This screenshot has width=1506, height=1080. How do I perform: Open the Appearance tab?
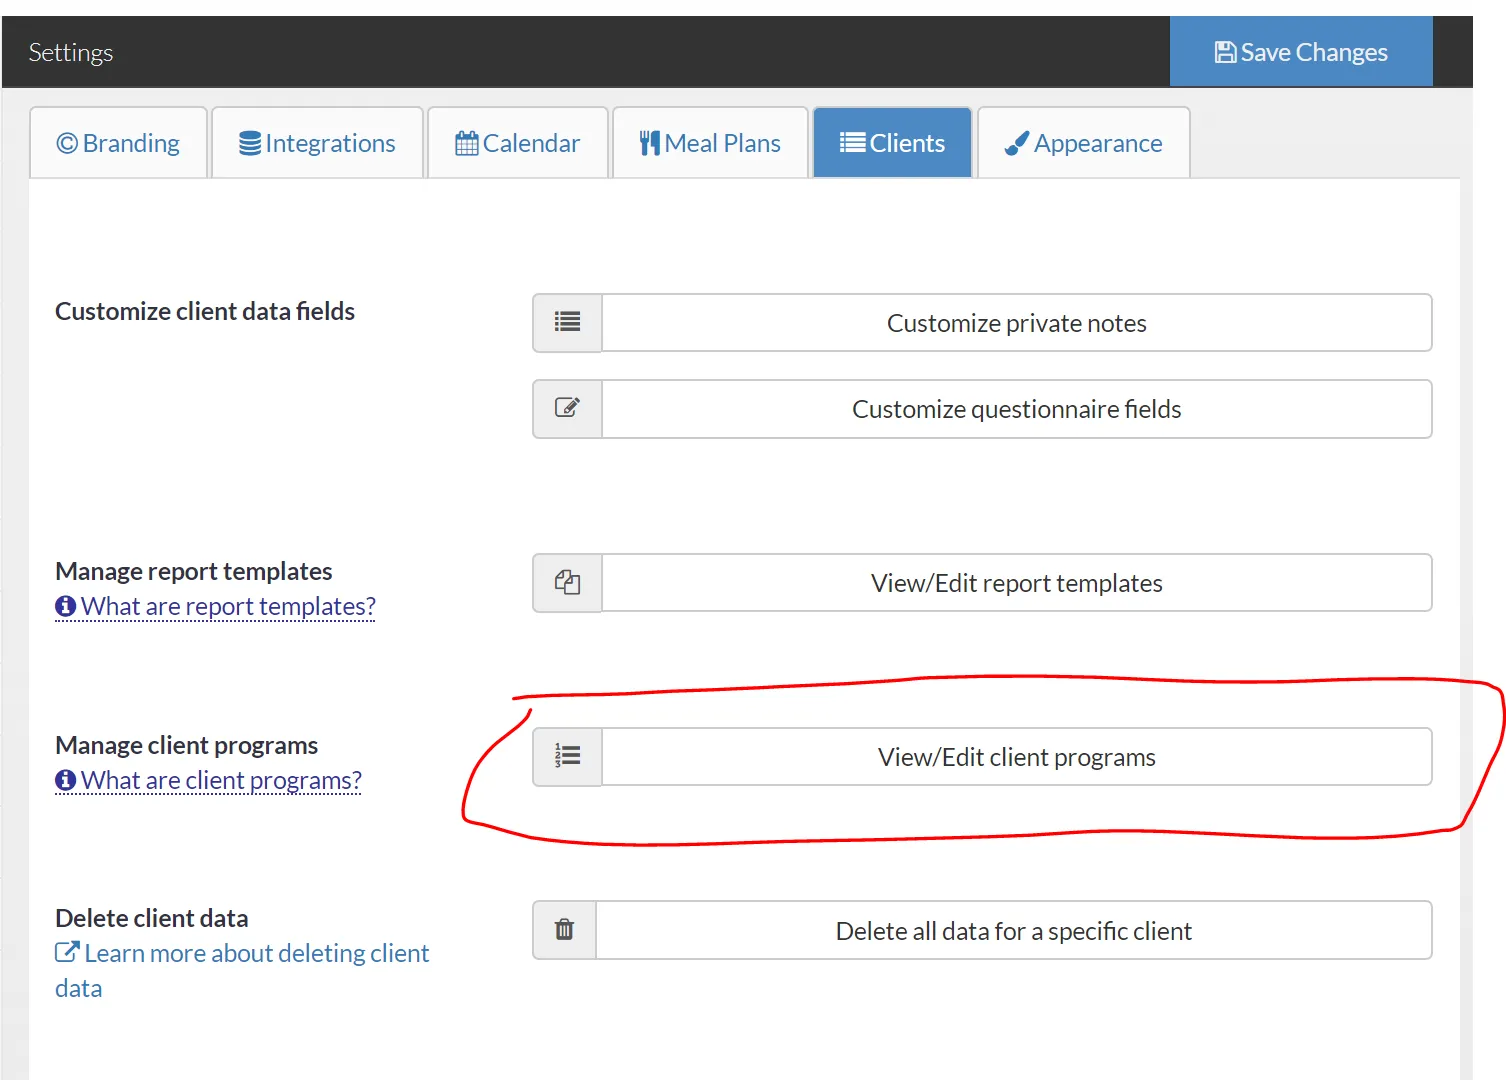1083,142
